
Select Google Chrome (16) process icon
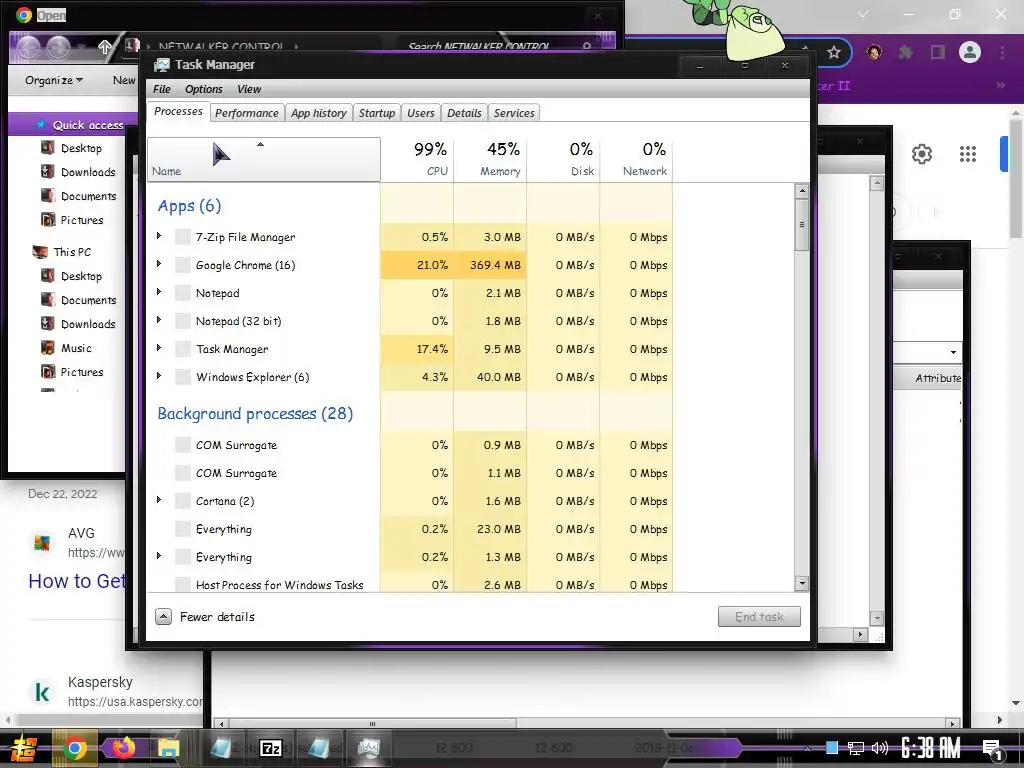coord(183,264)
